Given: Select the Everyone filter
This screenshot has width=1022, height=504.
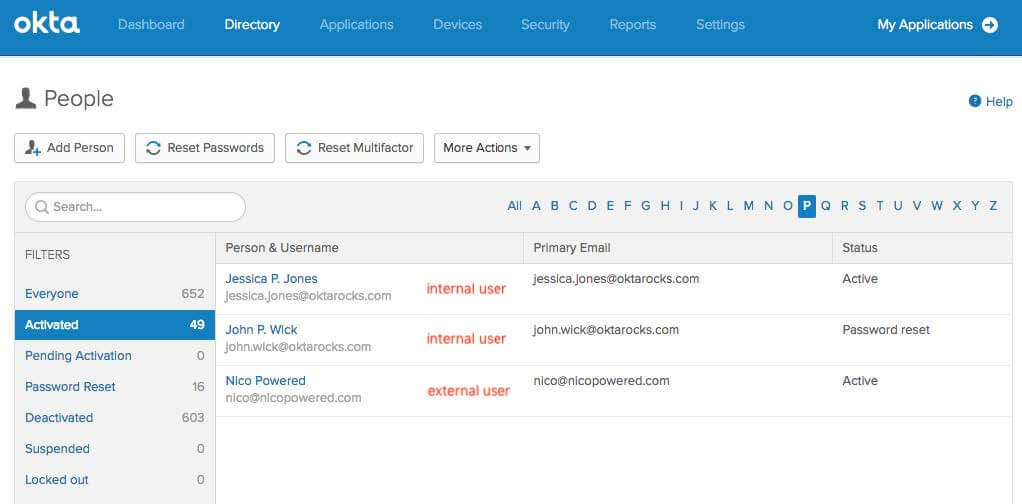Looking at the screenshot, I should point(52,294).
